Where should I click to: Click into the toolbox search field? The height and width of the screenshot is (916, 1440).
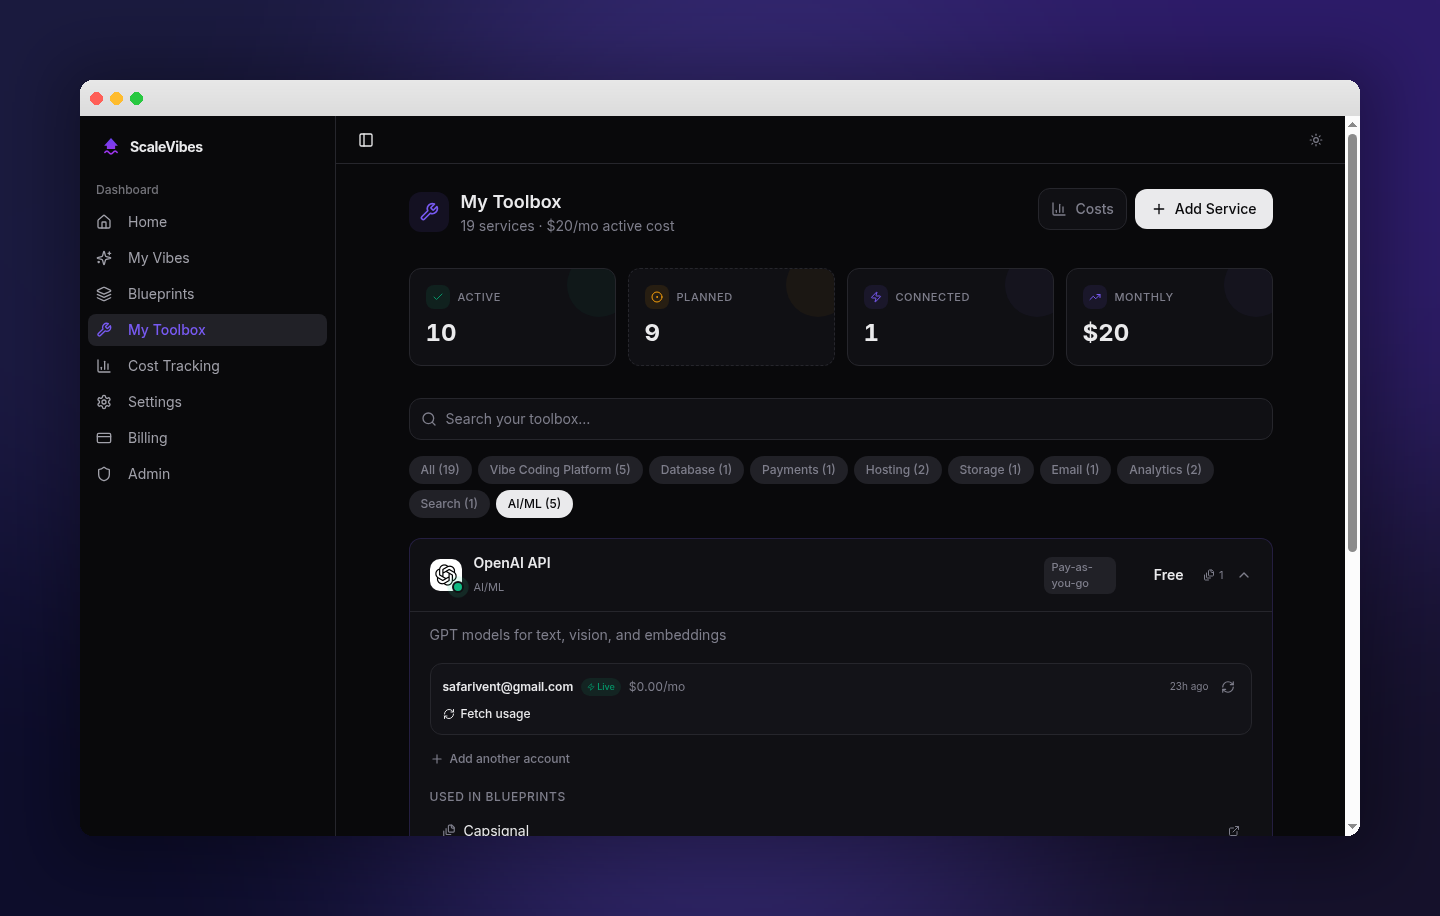(x=841, y=419)
